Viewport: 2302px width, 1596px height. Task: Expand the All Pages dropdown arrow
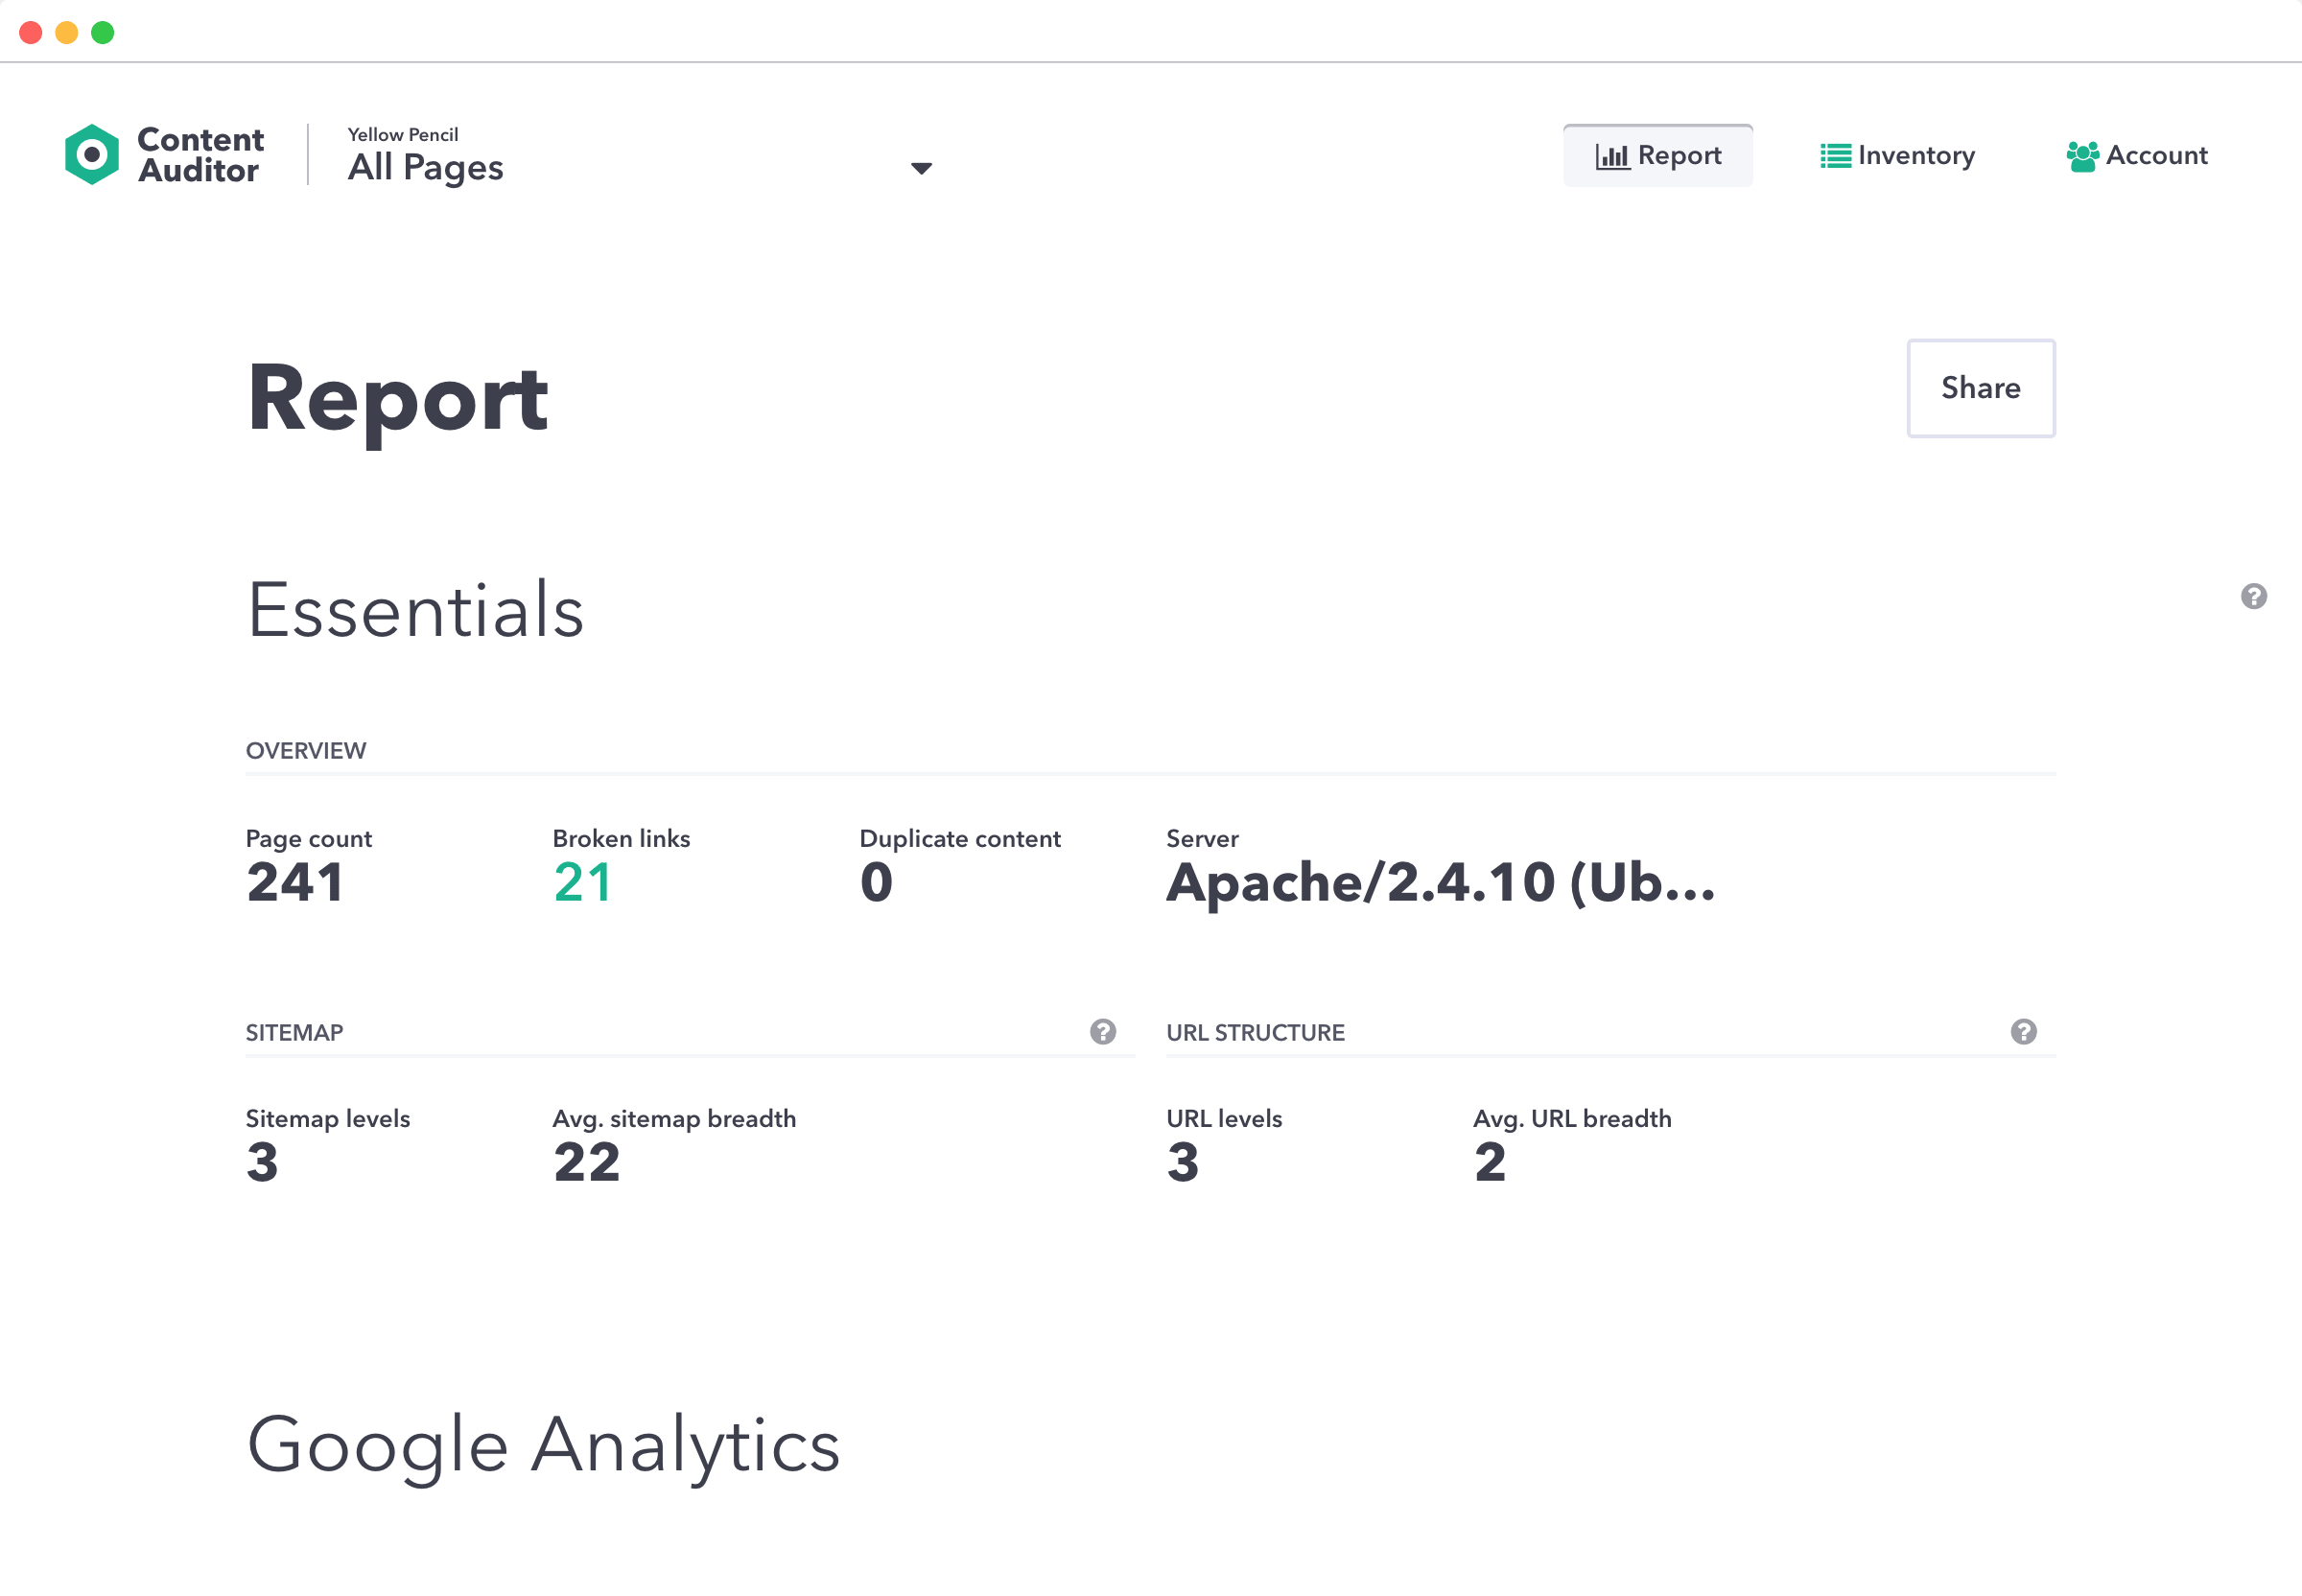[921, 168]
